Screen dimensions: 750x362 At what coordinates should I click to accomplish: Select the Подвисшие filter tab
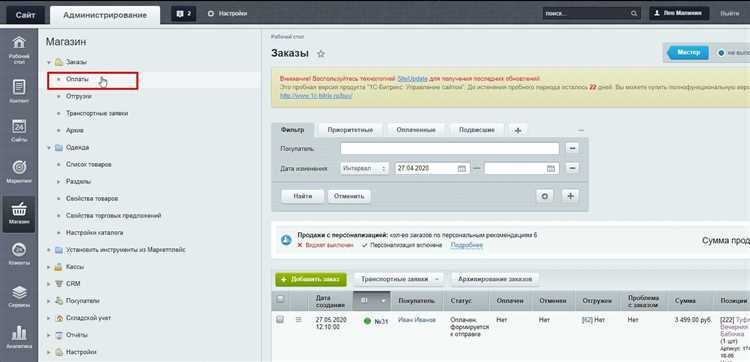pyautogui.click(x=477, y=130)
